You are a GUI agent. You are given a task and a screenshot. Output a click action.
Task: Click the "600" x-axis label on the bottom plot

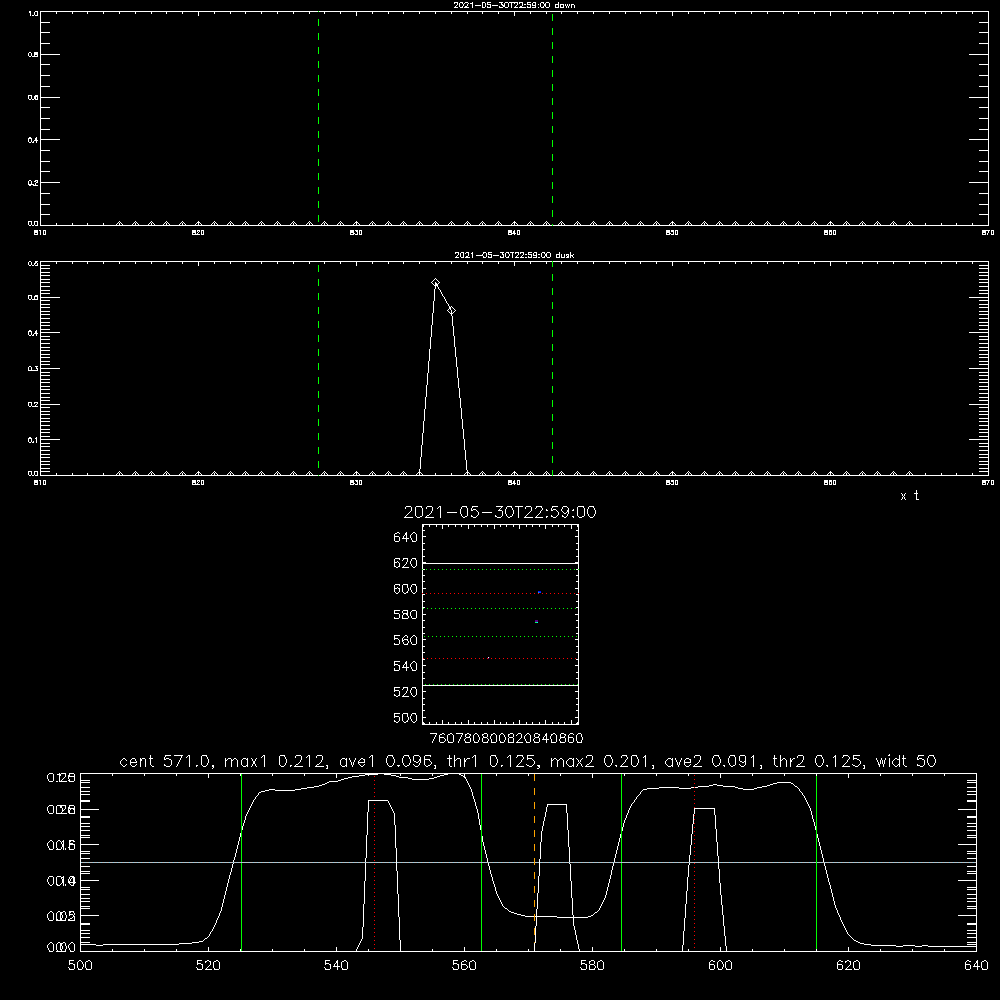click(720, 966)
